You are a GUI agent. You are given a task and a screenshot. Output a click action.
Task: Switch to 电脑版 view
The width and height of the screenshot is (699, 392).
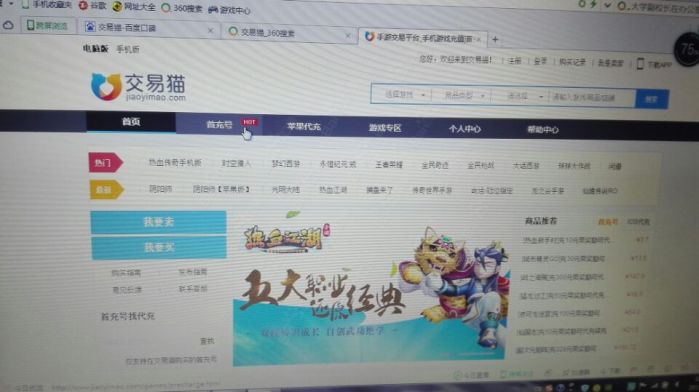point(95,48)
